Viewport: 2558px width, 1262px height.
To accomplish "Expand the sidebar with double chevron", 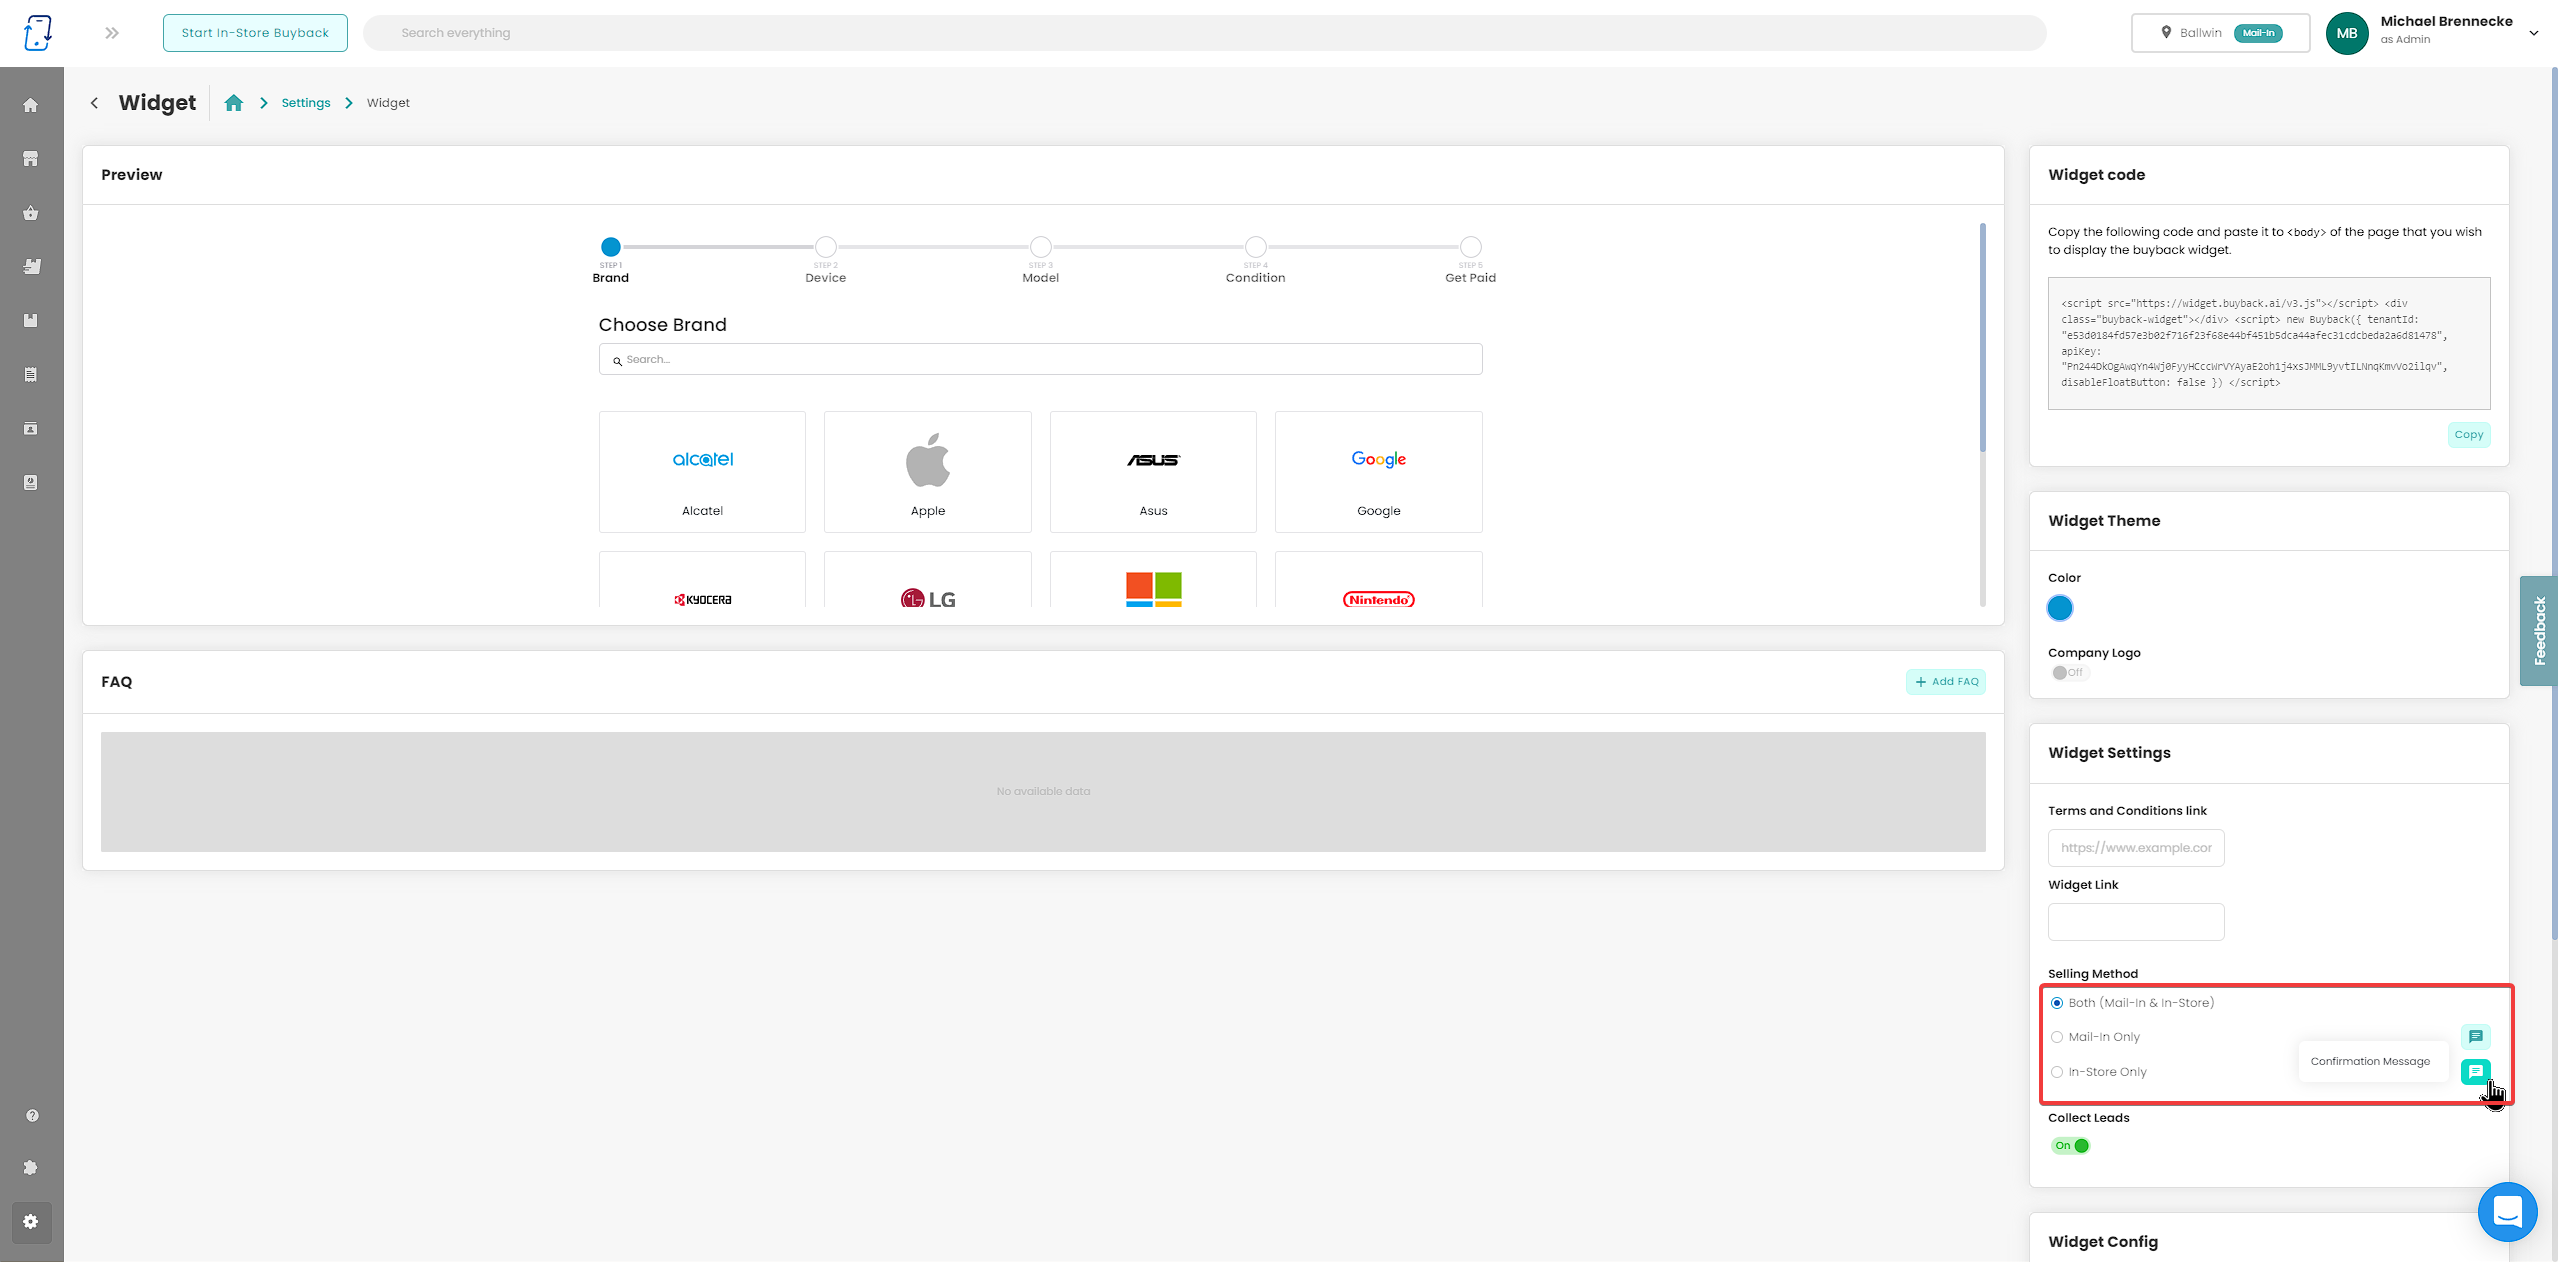I will [112, 33].
